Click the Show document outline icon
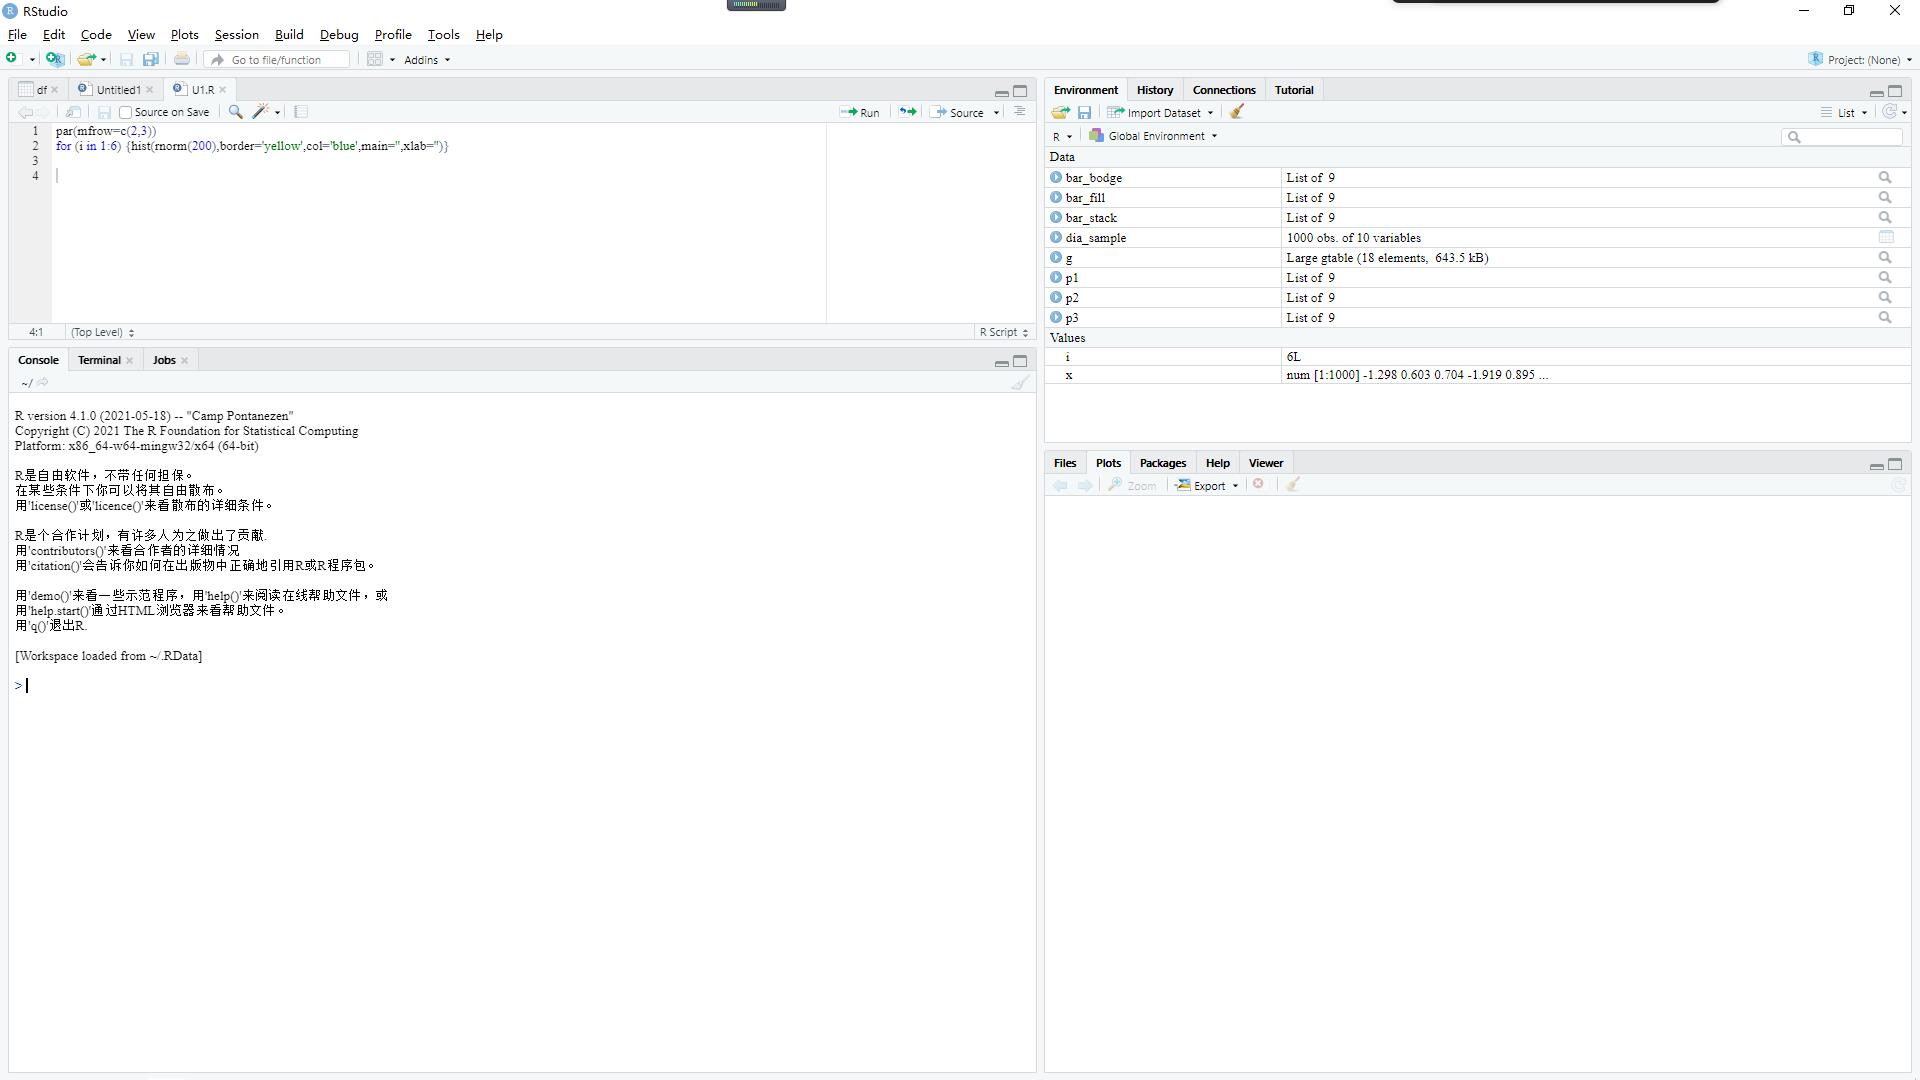The height and width of the screenshot is (1080, 1920). click(1019, 112)
